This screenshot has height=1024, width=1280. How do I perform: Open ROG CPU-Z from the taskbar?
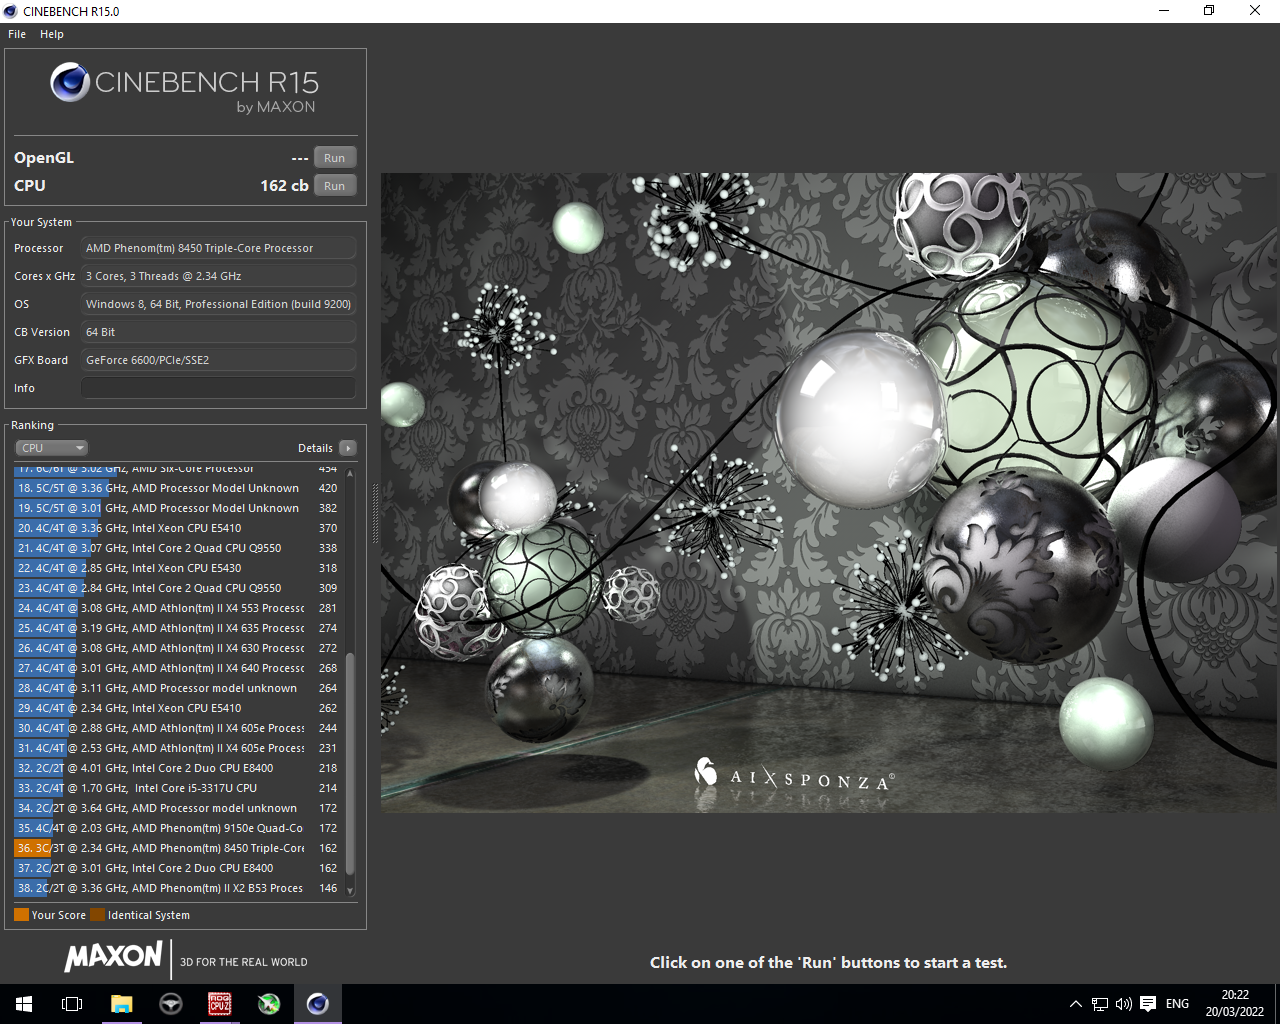[220, 1004]
